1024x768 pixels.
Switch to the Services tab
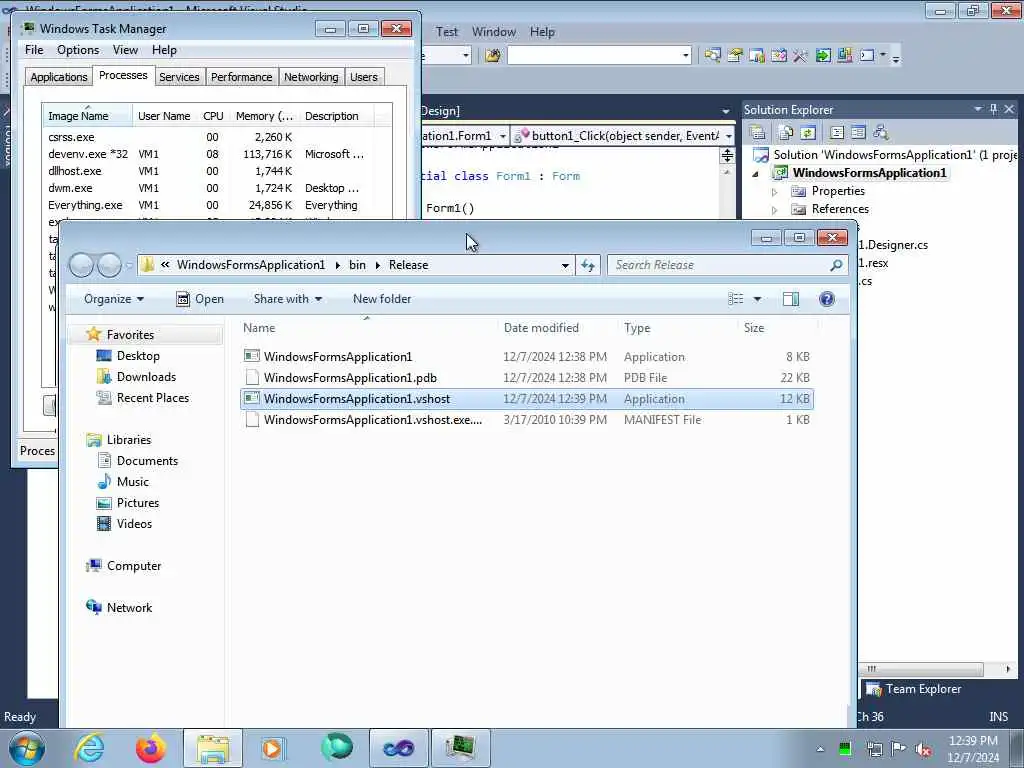179,77
